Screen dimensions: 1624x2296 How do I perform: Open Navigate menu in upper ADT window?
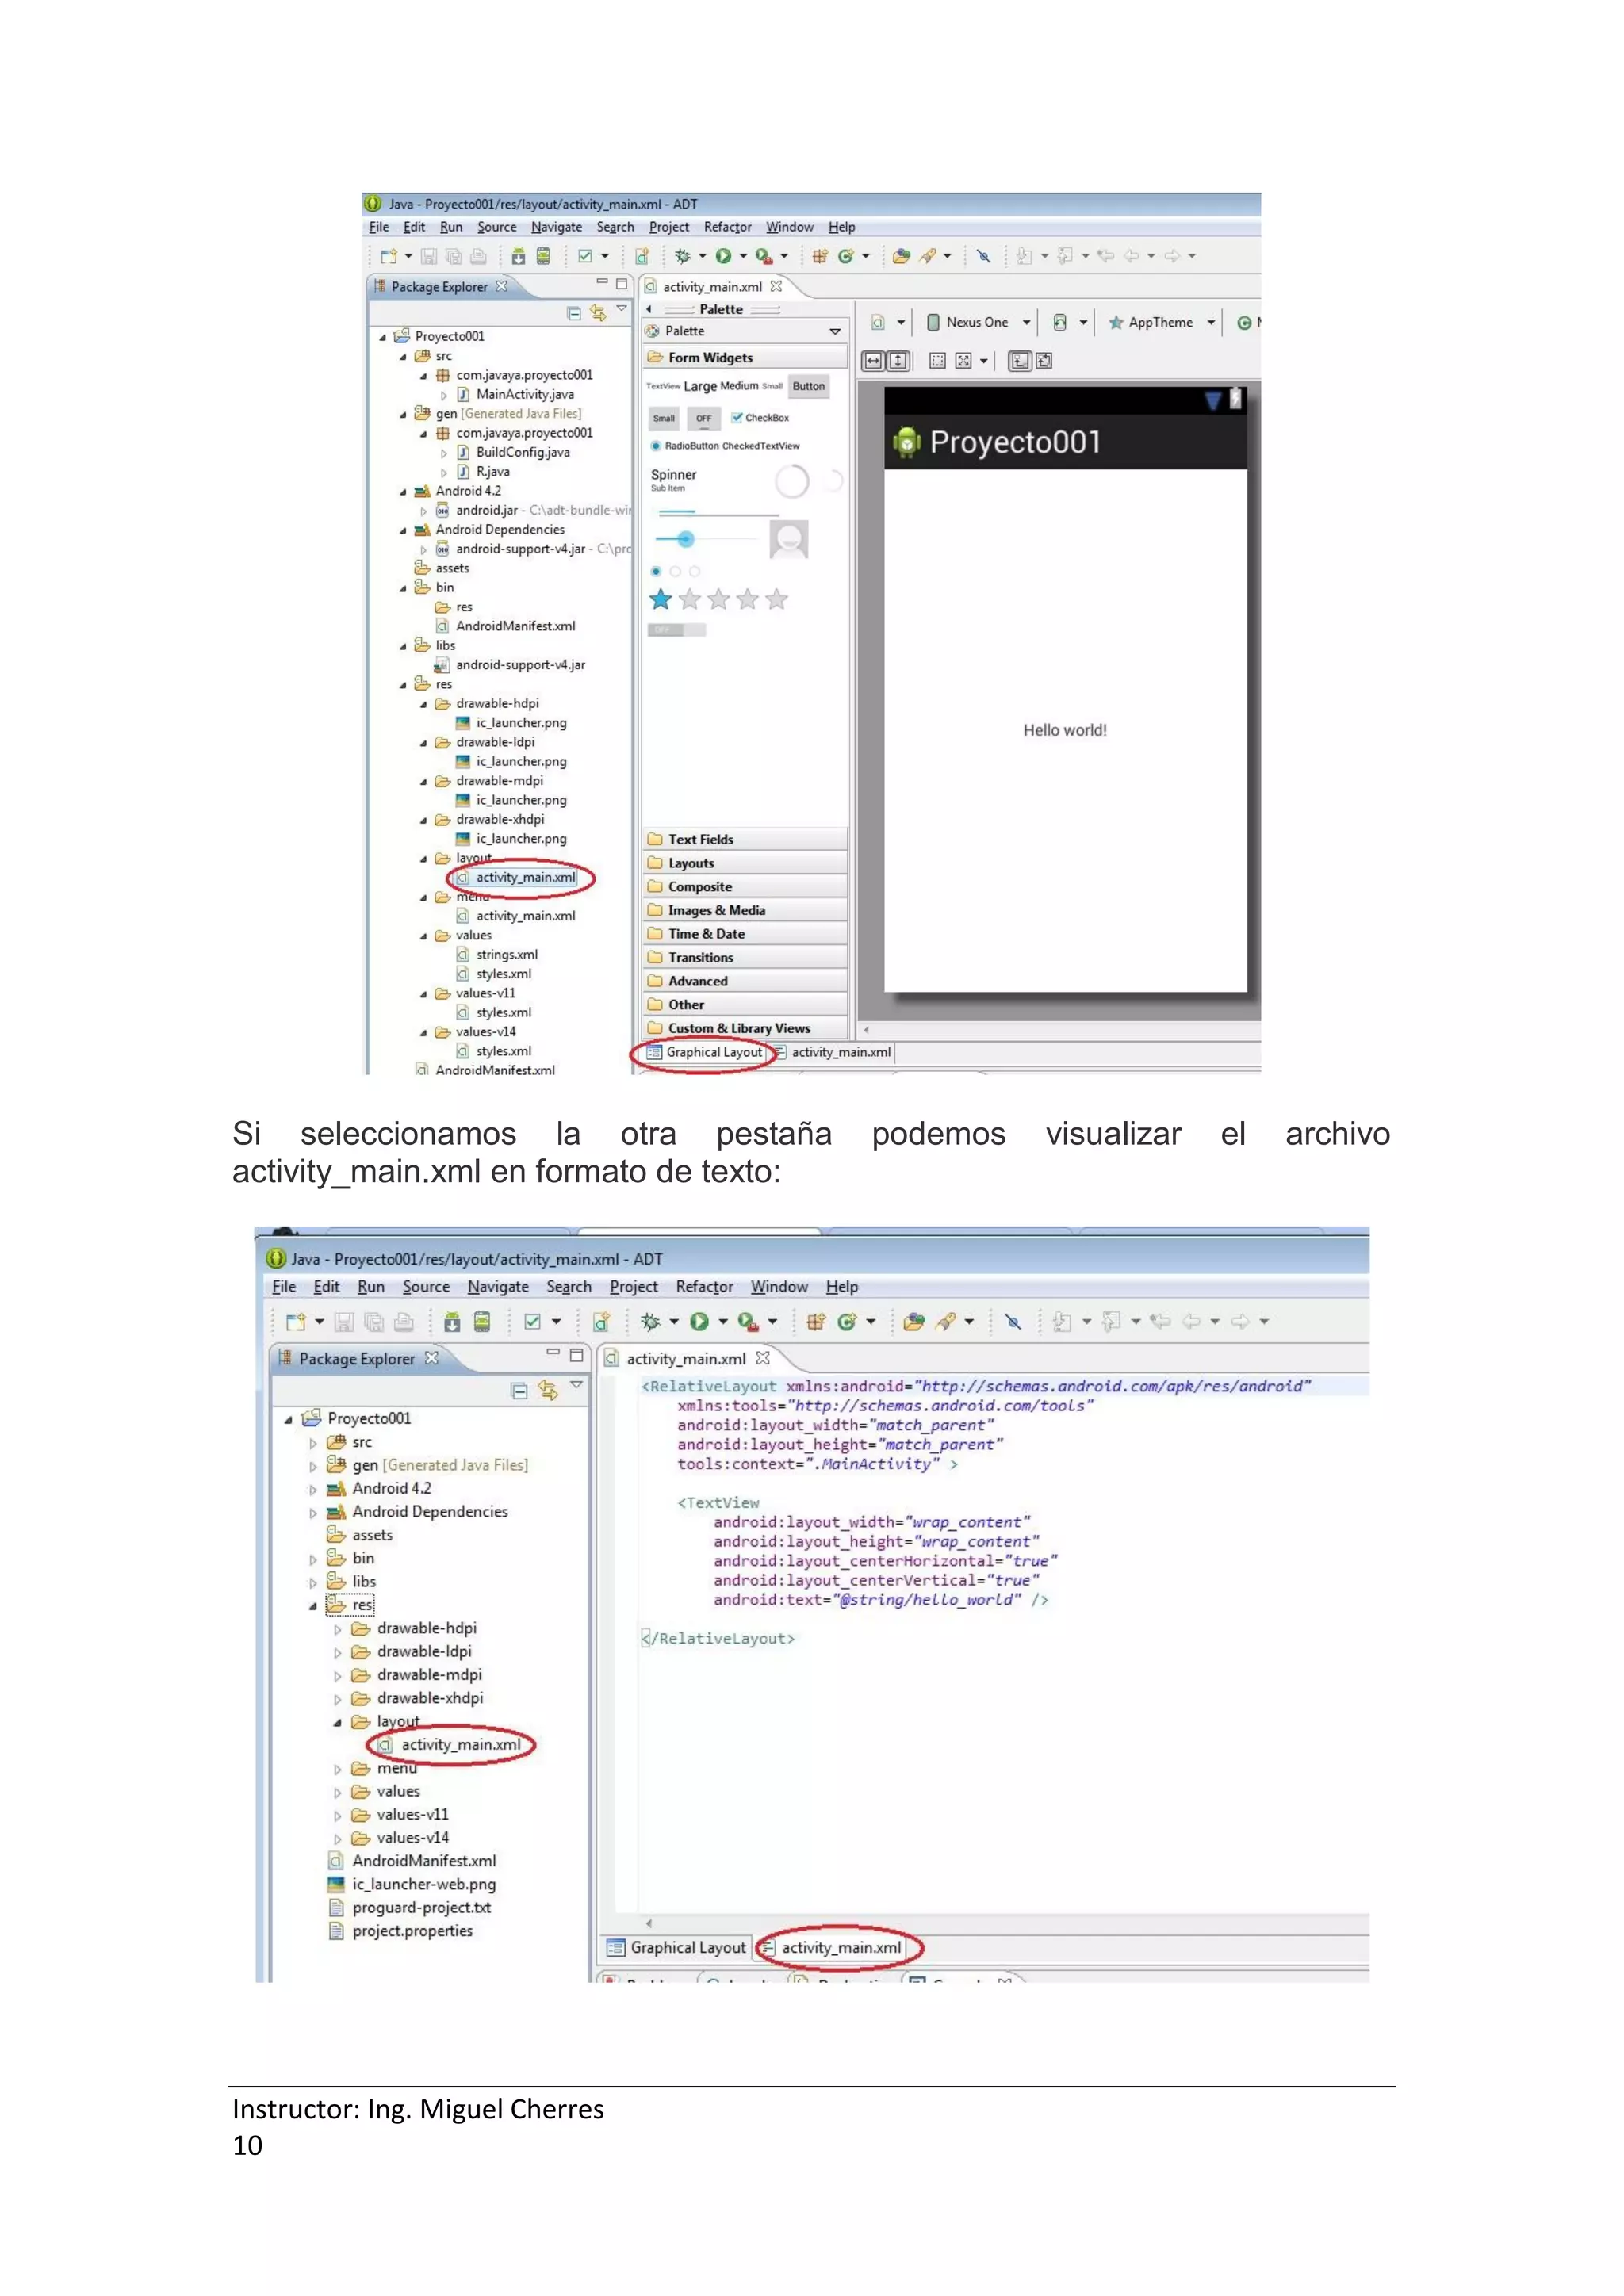(x=556, y=228)
